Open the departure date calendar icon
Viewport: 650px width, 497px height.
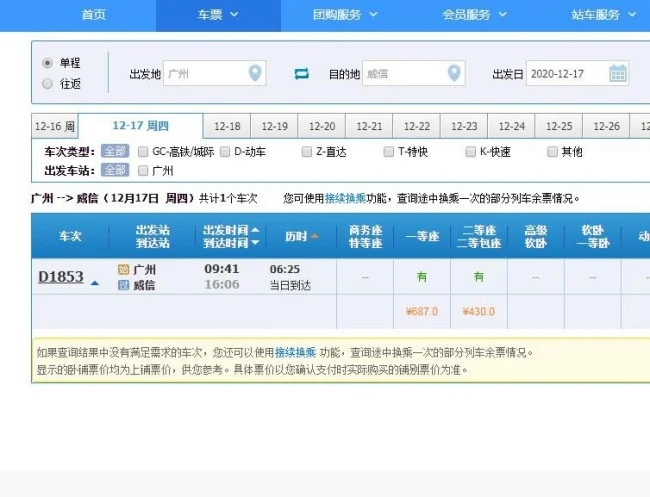coord(618,73)
